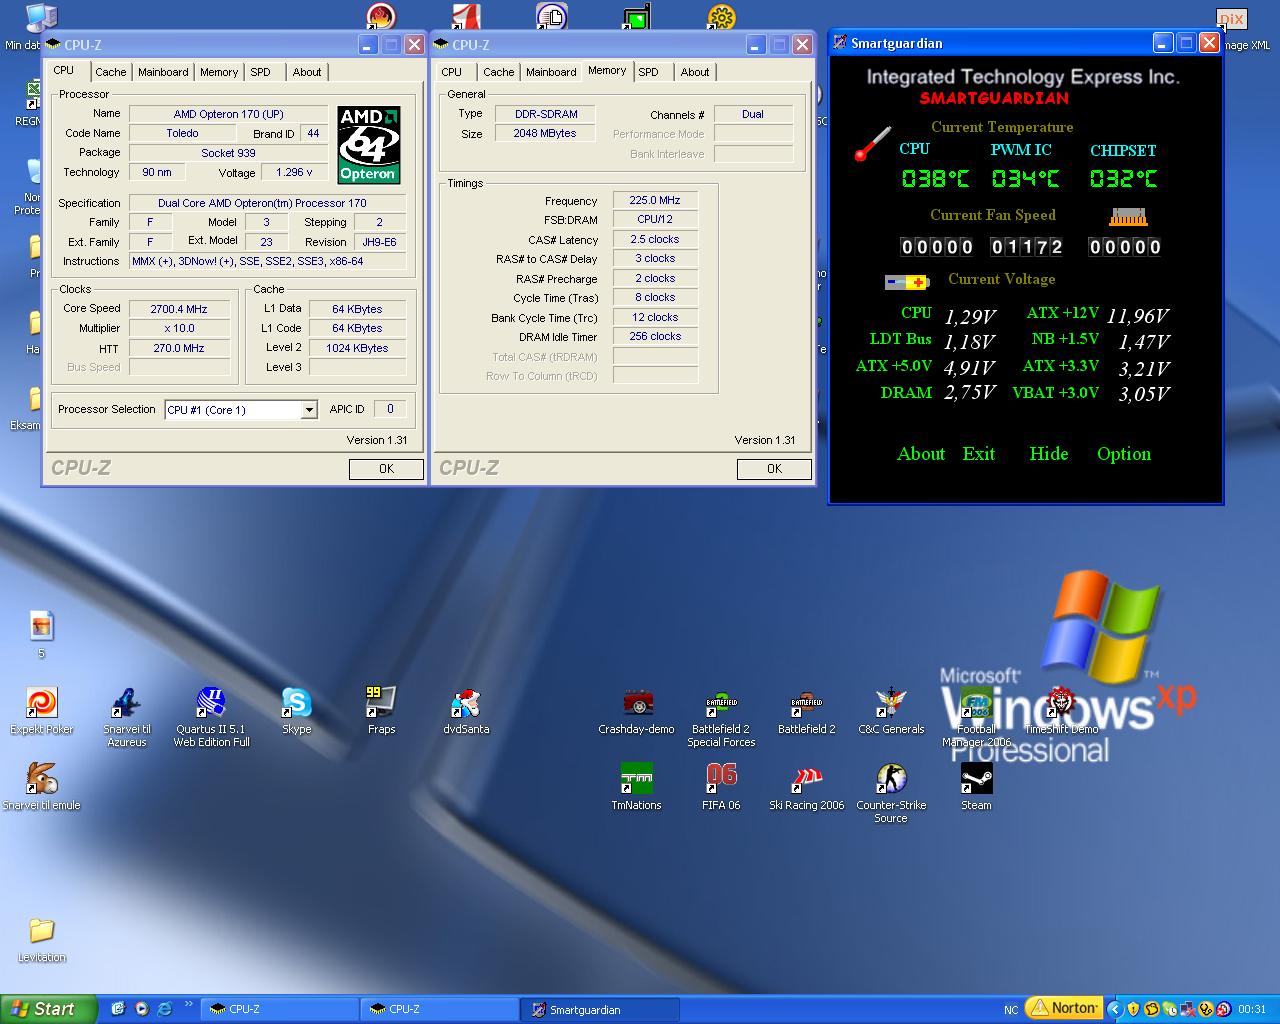Click the fan speed counter 01172

pos(1027,247)
